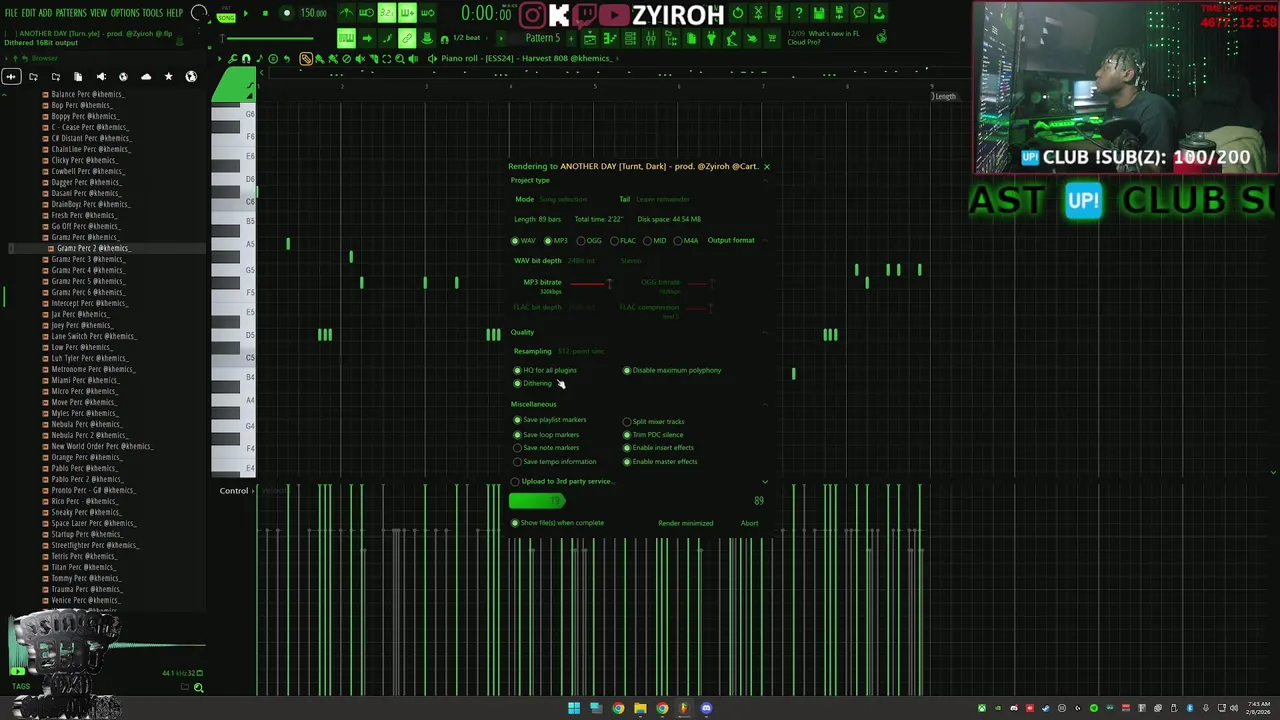Open the PATTERNS menu
The image size is (1280, 720).
(x=71, y=13)
